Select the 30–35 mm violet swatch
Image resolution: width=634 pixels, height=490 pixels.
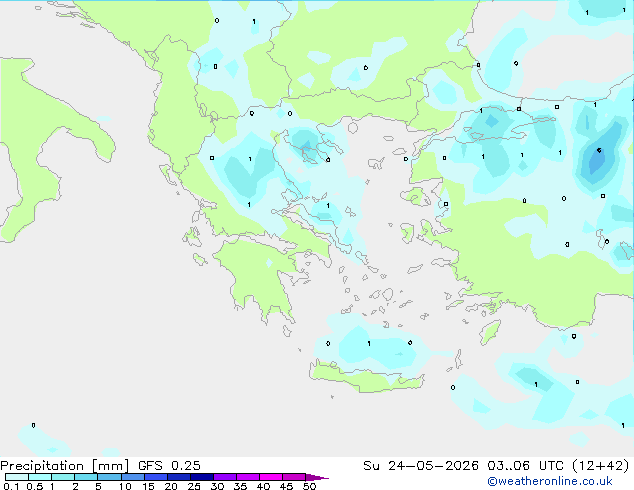click(224, 477)
